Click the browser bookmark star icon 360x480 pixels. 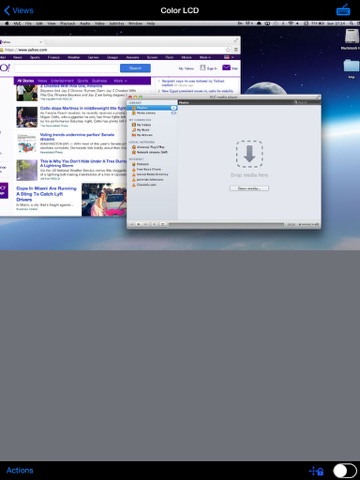pos(228,50)
